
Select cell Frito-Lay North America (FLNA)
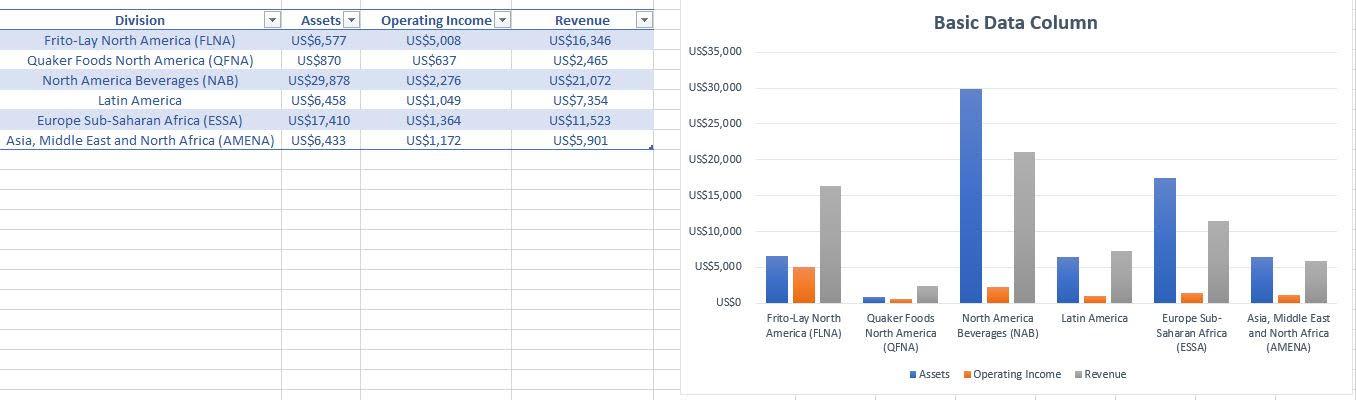[140, 40]
